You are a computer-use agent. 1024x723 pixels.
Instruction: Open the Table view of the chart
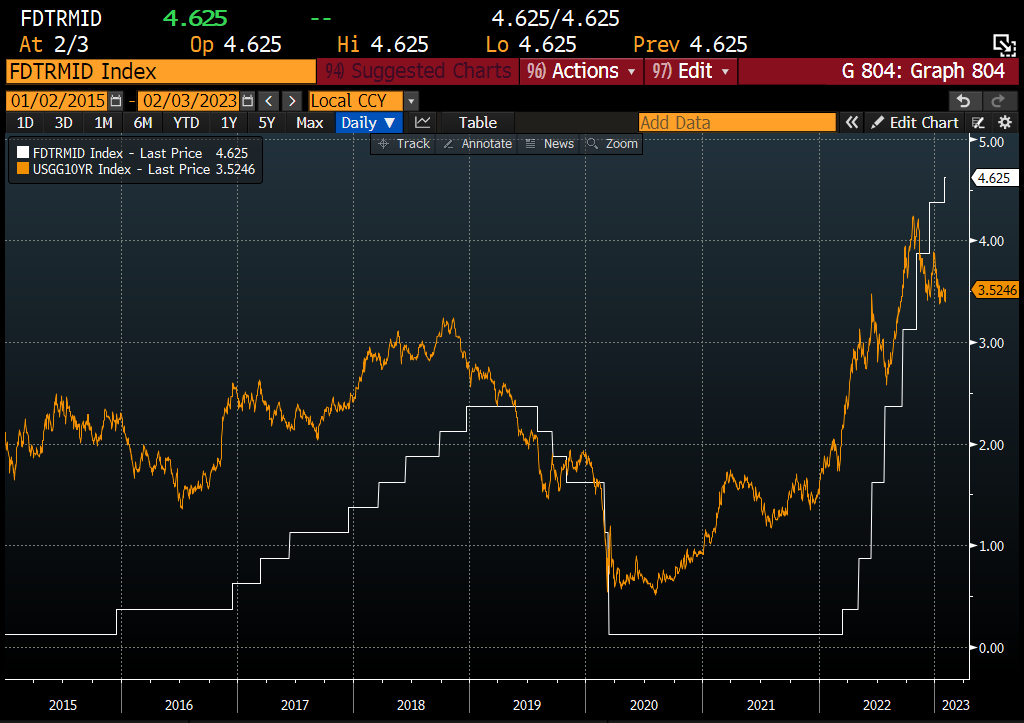point(476,122)
